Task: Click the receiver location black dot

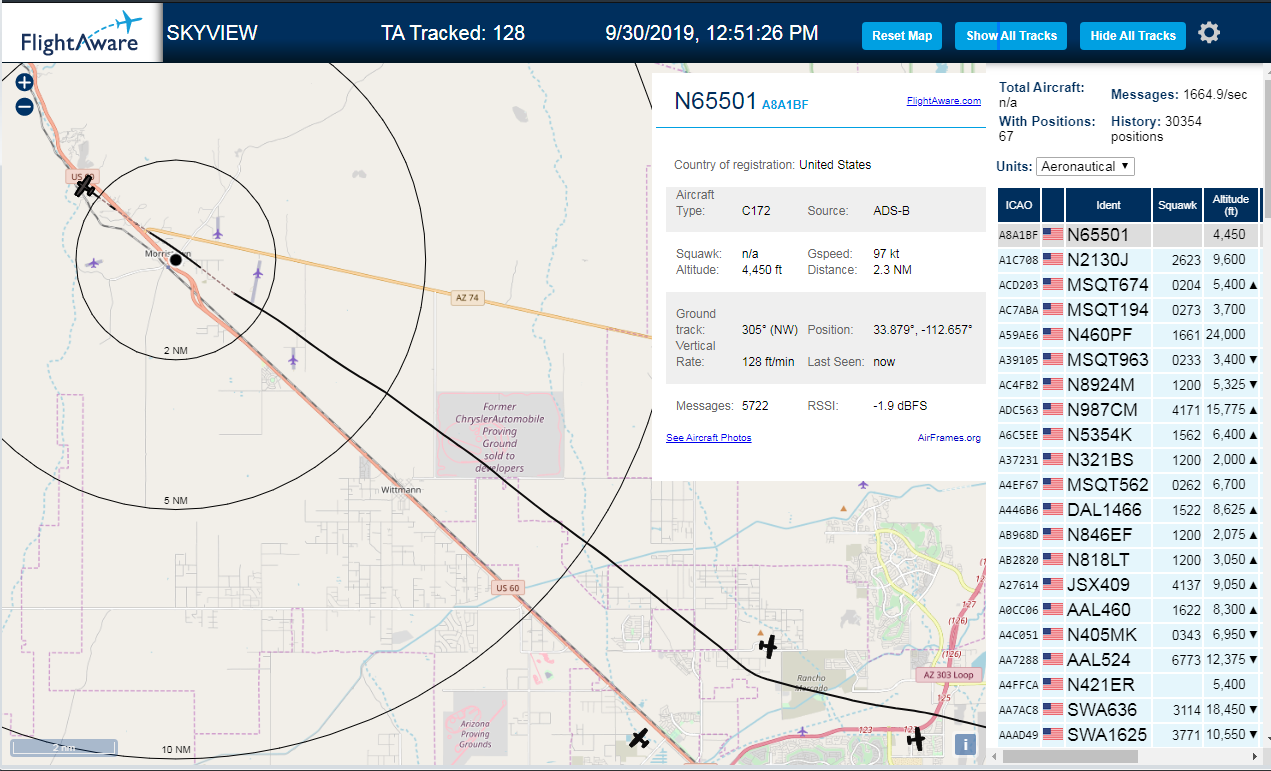Action: coord(176,260)
